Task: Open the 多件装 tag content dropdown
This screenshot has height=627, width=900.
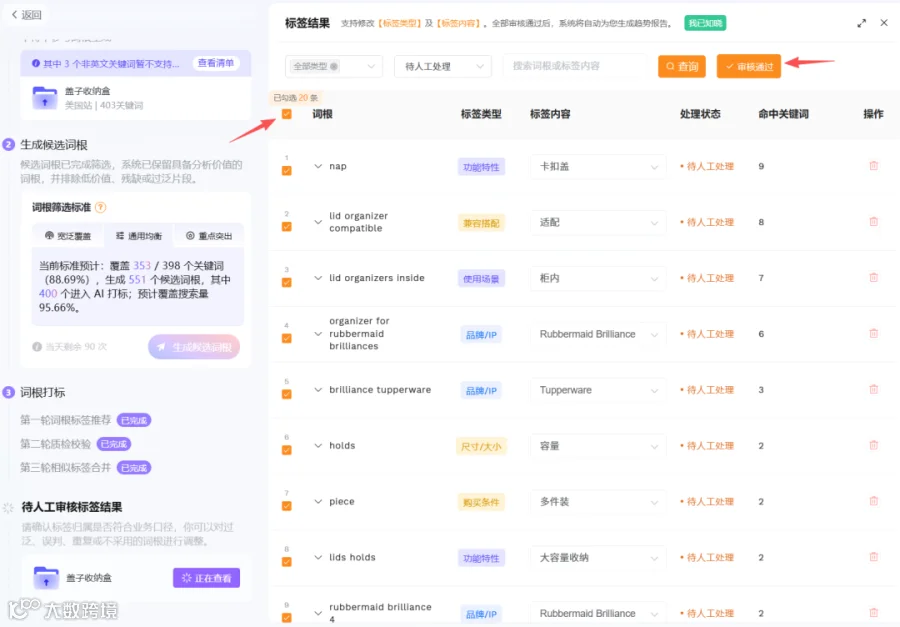Action: (x=598, y=502)
